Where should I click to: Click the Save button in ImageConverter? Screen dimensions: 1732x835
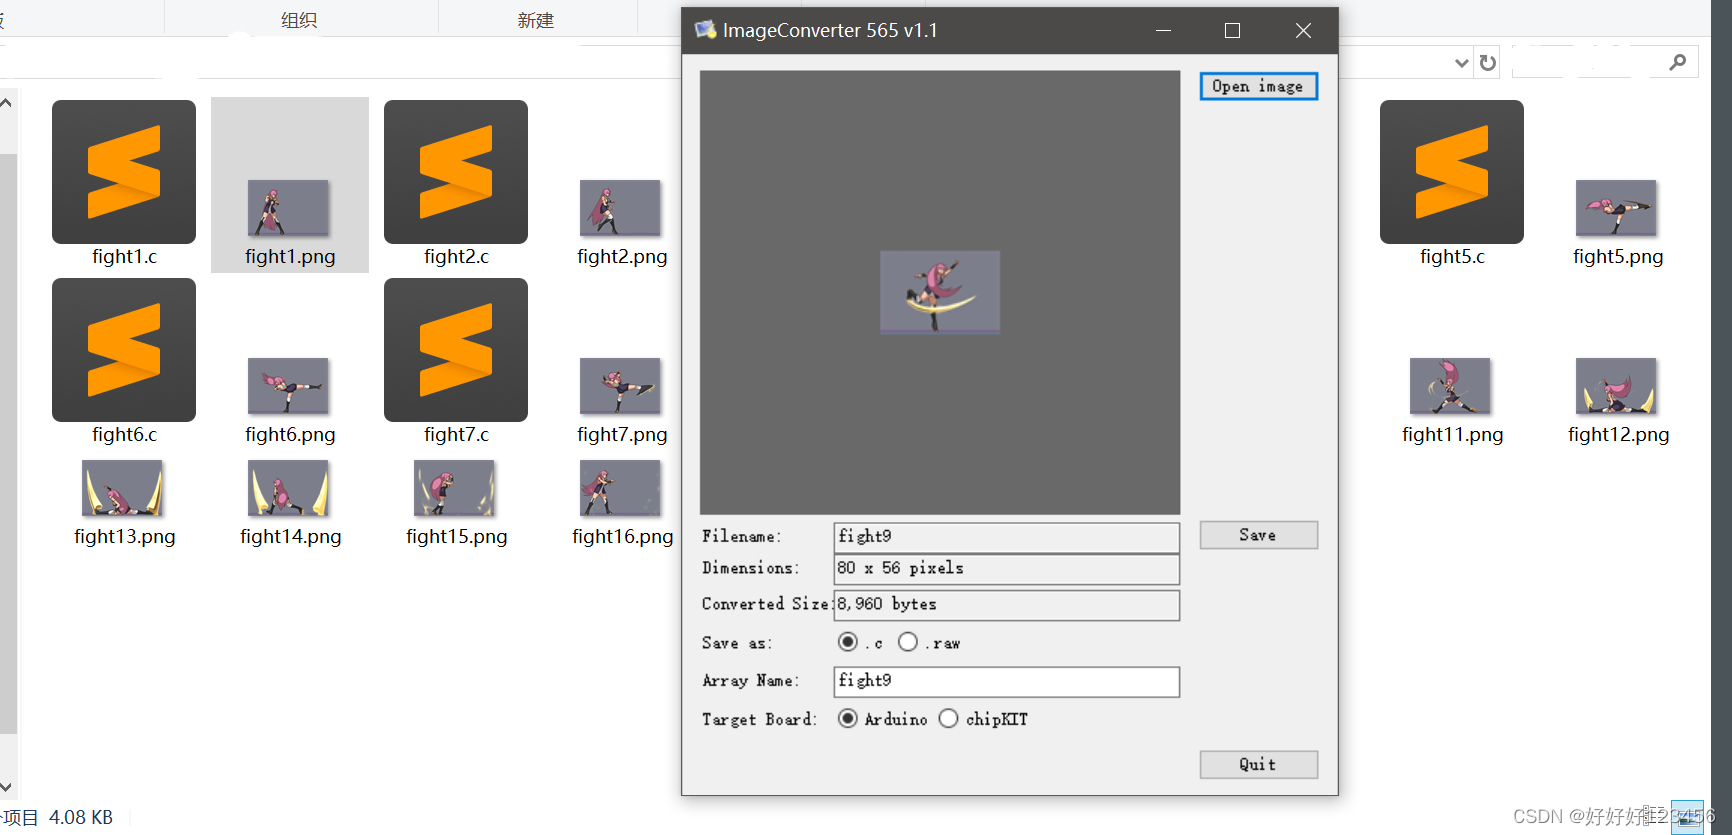1258,535
